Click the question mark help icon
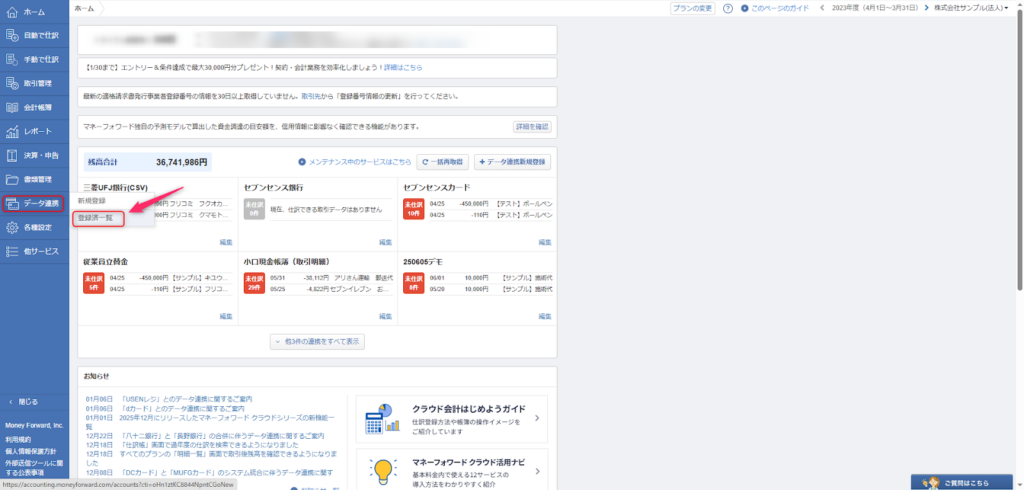The height and width of the screenshot is (490, 1024). (x=728, y=8)
